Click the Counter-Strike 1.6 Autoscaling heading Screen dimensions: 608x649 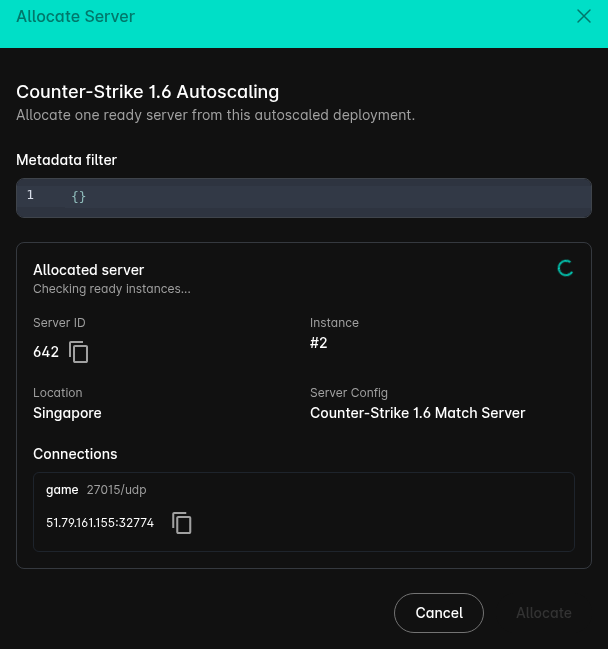[x=147, y=92]
